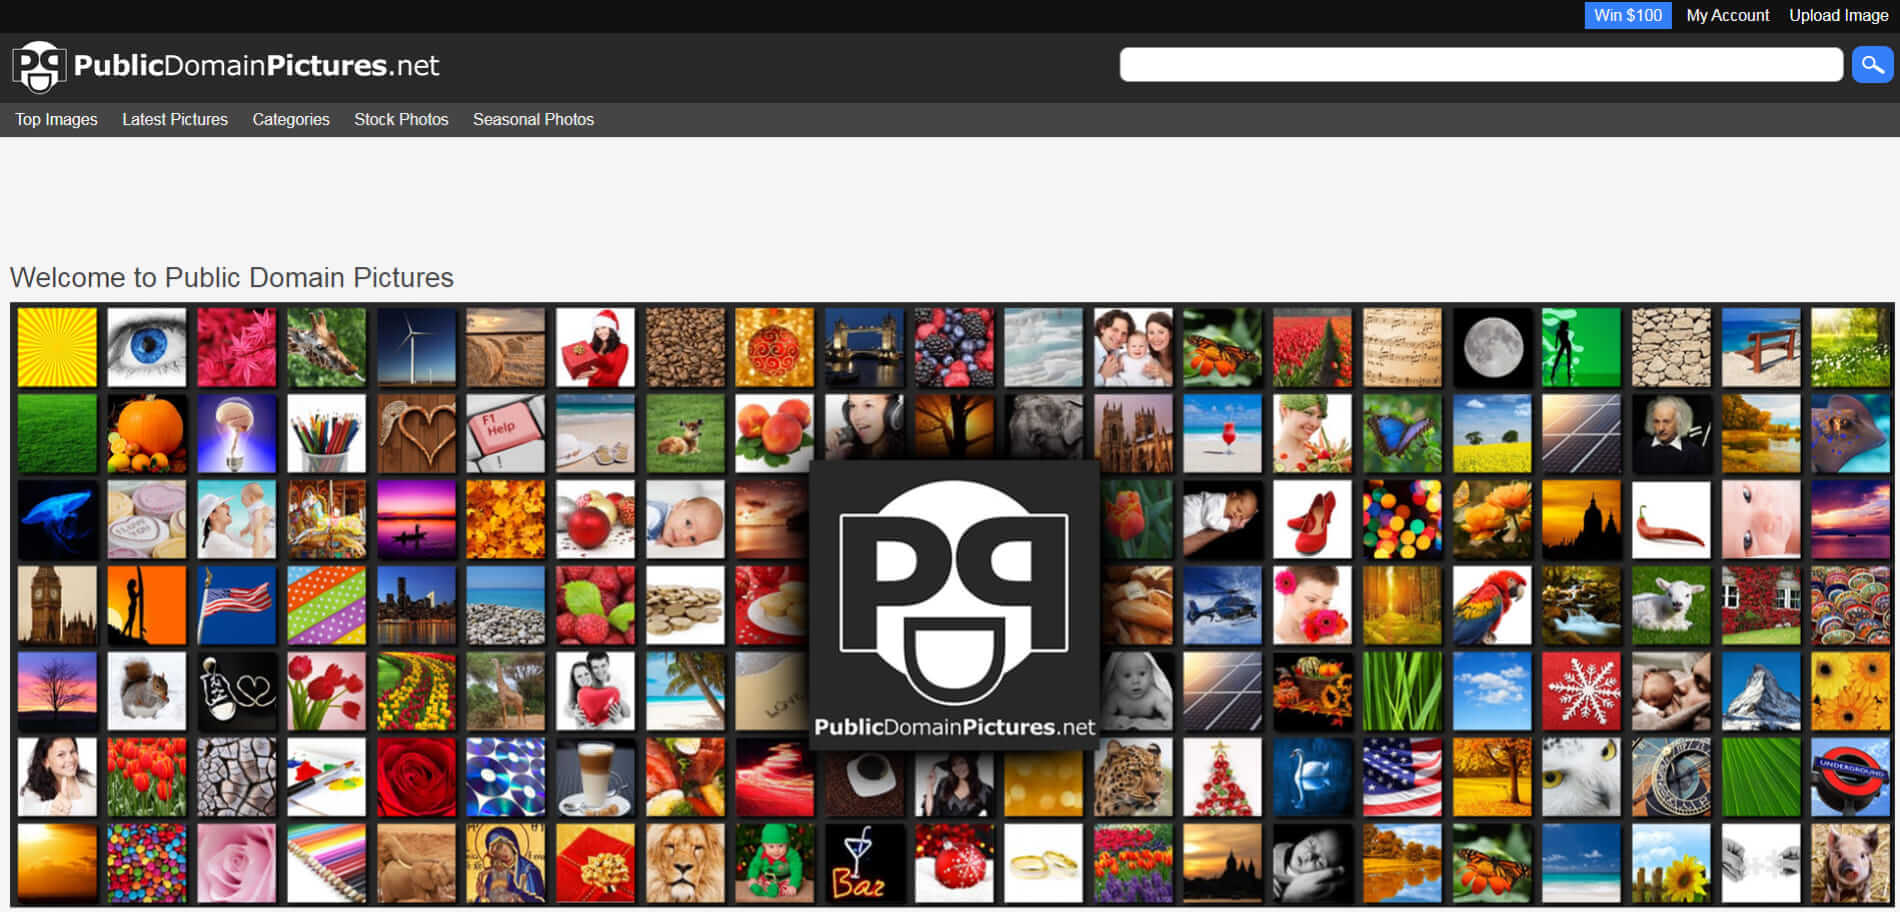The image size is (1900, 912).
Task: Open Seasonal Photos section
Action: pos(533,119)
